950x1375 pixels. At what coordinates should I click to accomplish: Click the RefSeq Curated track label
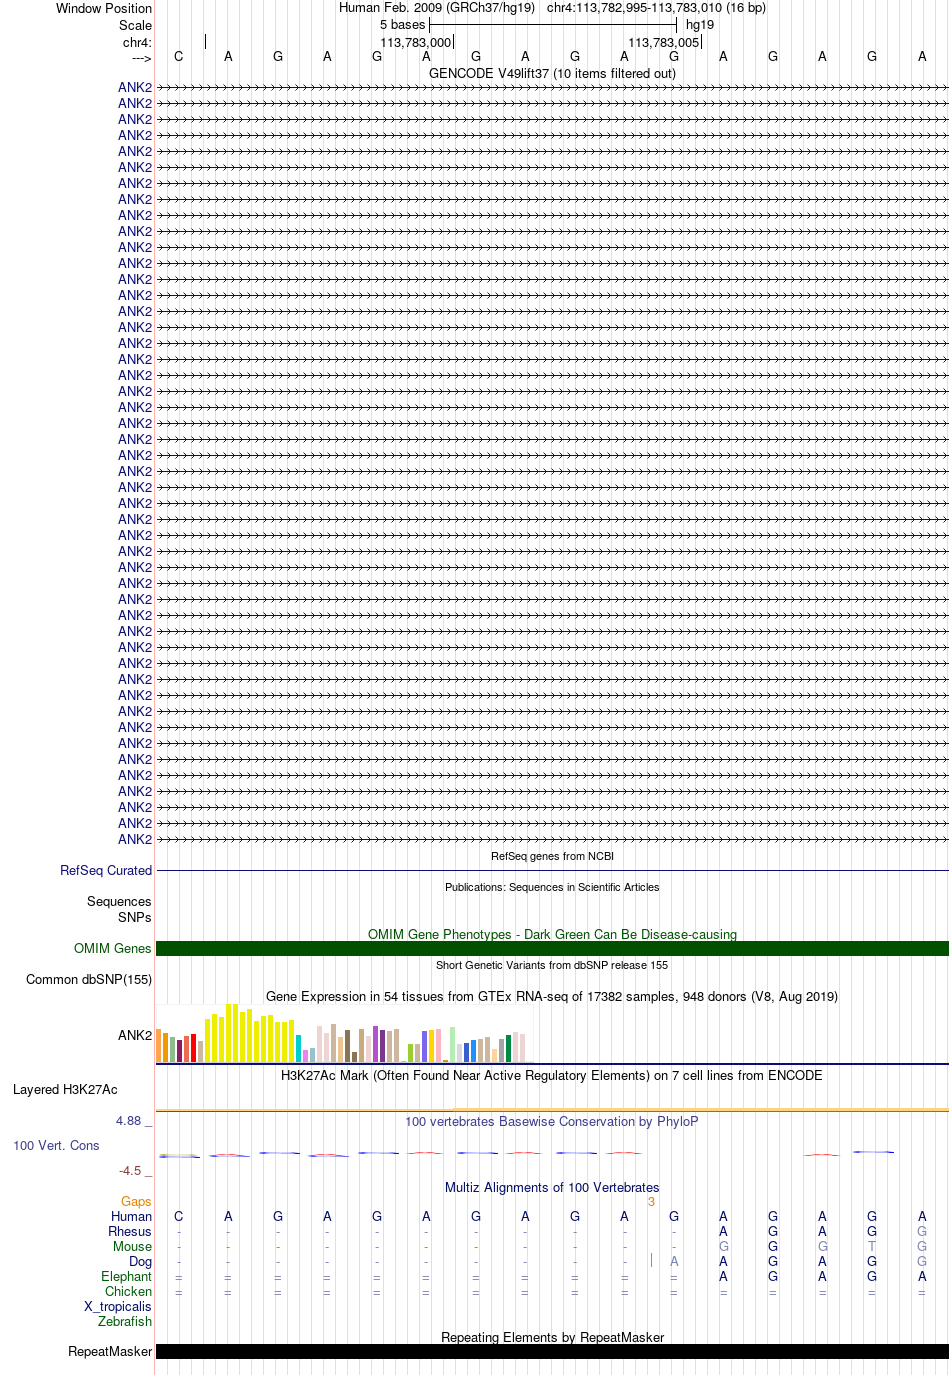(106, 870)
